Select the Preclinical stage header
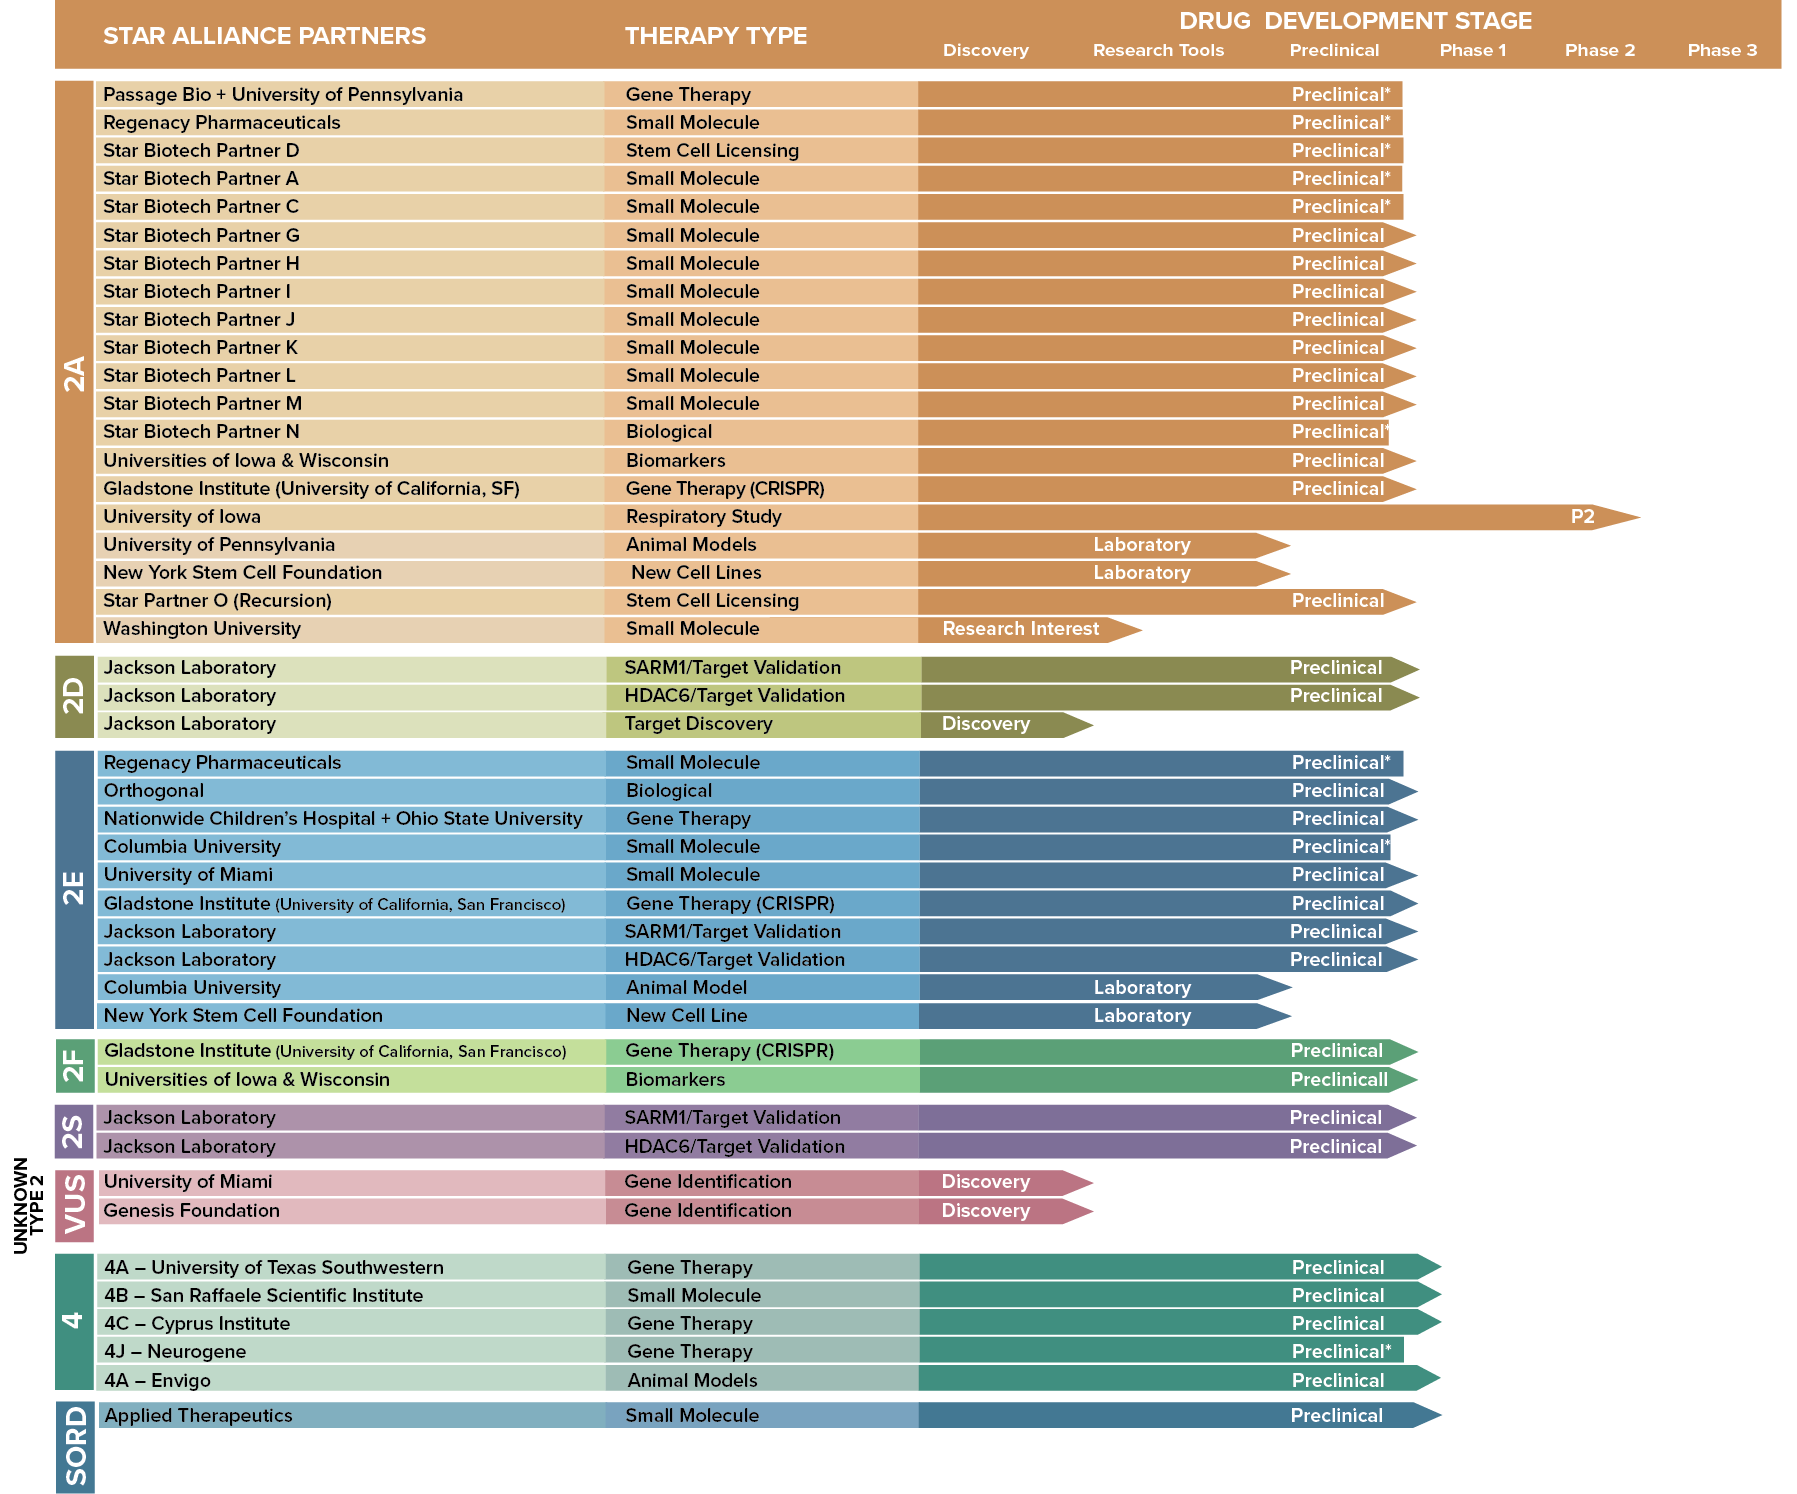Image resolution: width=1797 pixels, height=1494 pixels. (x=1334, y=51)
